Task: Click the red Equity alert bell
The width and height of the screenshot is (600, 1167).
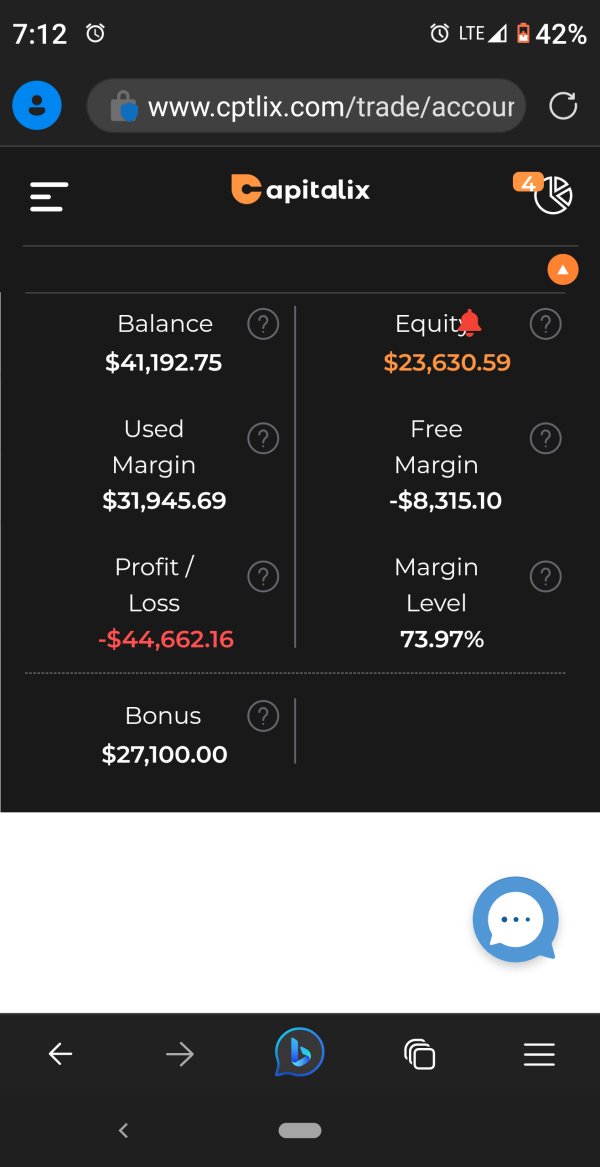Action: (x=469, y=322)
